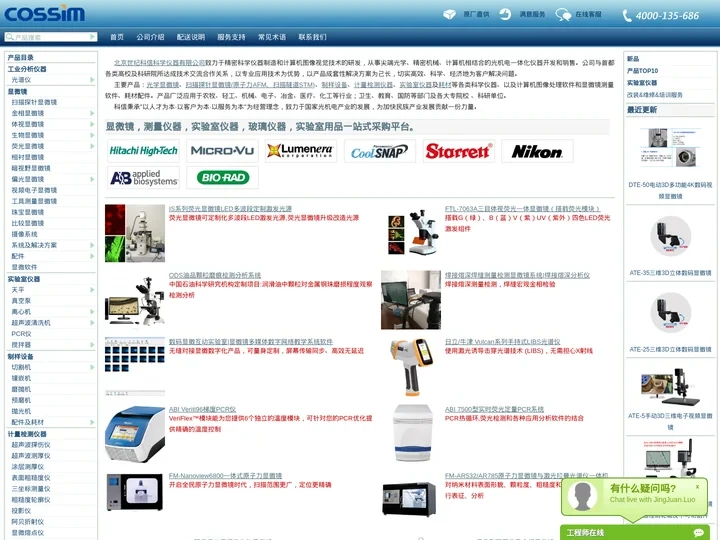Focus the 产品搜索 search field
Image resolution: width=720 pixels, height=540 pixels.
pyautogui.click(x=51, y=37)
